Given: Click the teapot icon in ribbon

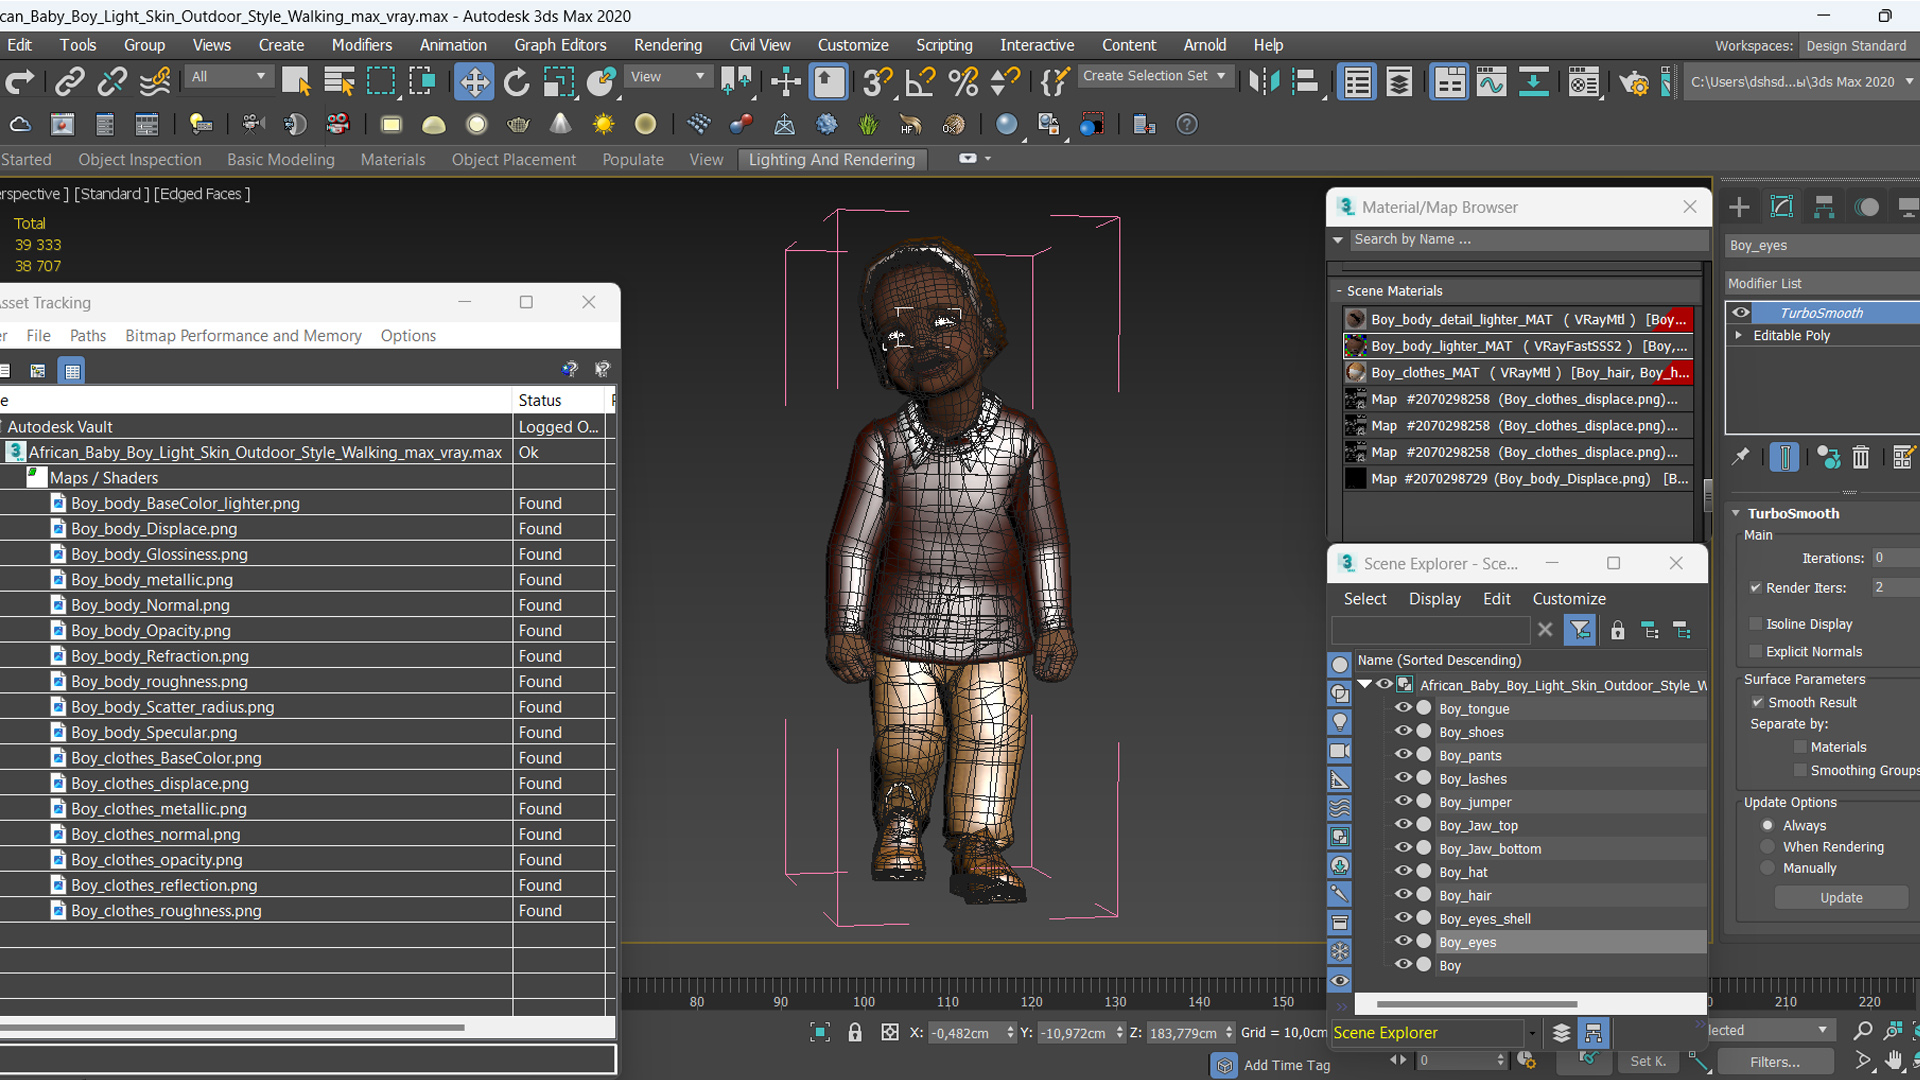Looking at the screenshot, I should click(518, 124).
